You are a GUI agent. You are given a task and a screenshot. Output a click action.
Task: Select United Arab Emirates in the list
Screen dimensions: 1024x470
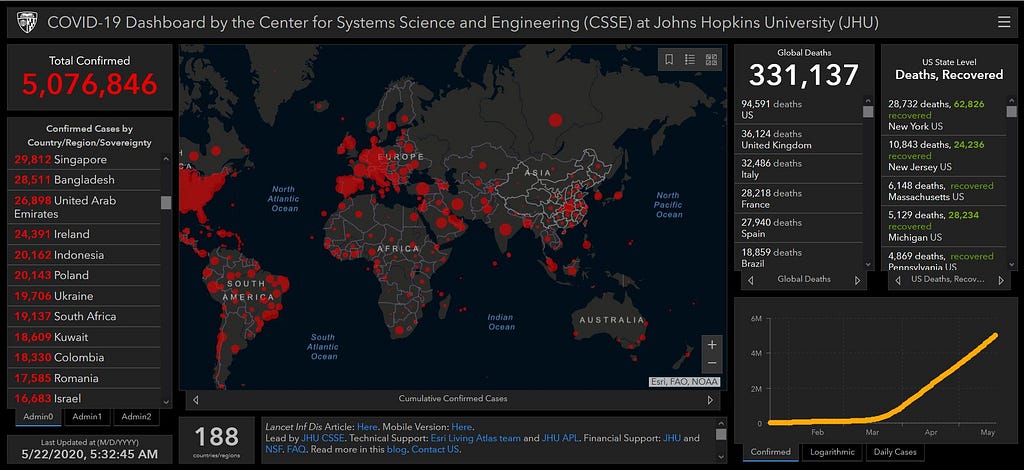click(x=84, y=207)
